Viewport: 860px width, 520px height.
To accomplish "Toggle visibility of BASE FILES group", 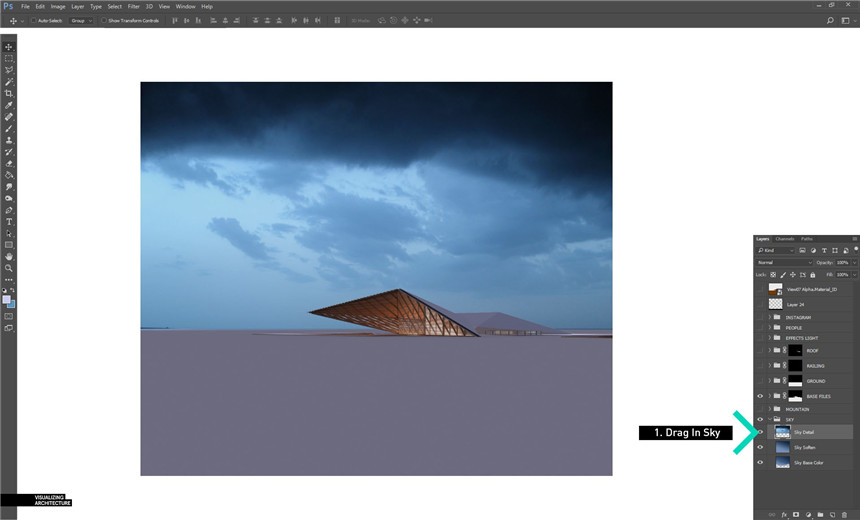I will click(x=760, y=396).
